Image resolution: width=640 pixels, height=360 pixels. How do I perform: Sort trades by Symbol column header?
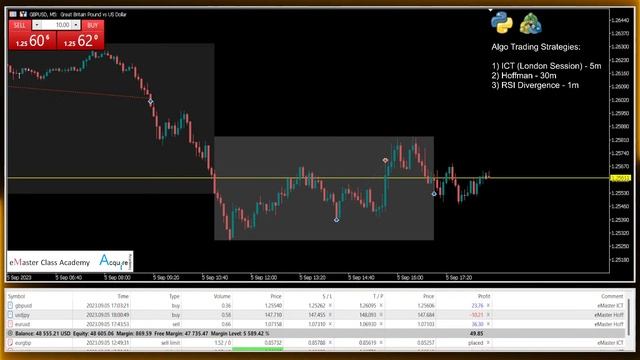[17, 296]
